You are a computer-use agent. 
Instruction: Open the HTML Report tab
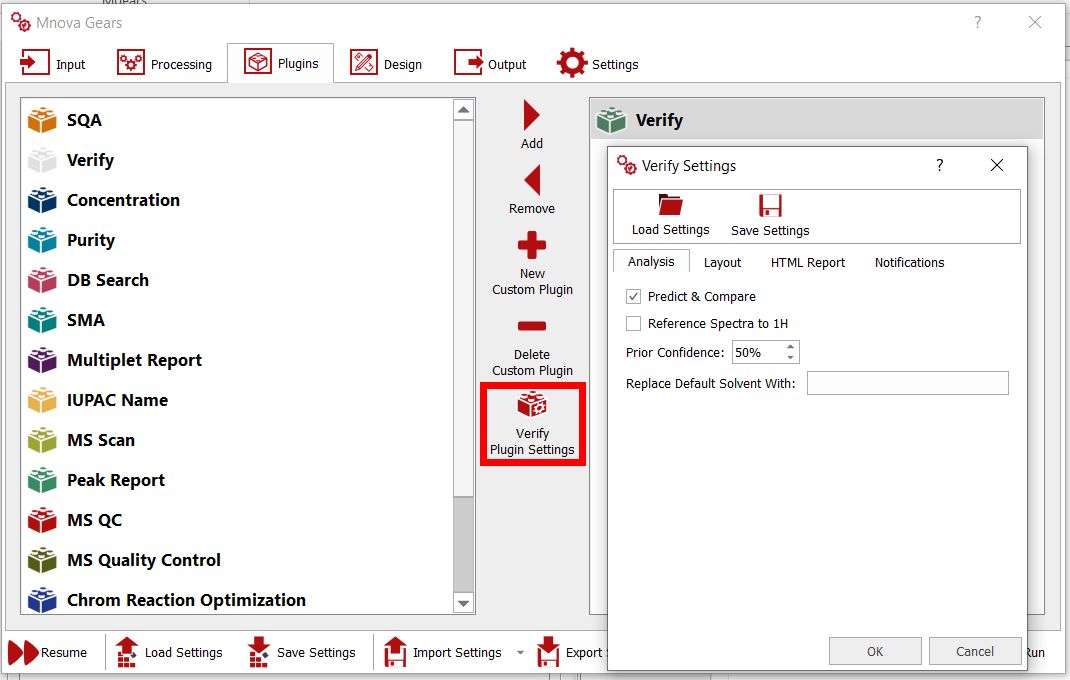click(807, 263)
